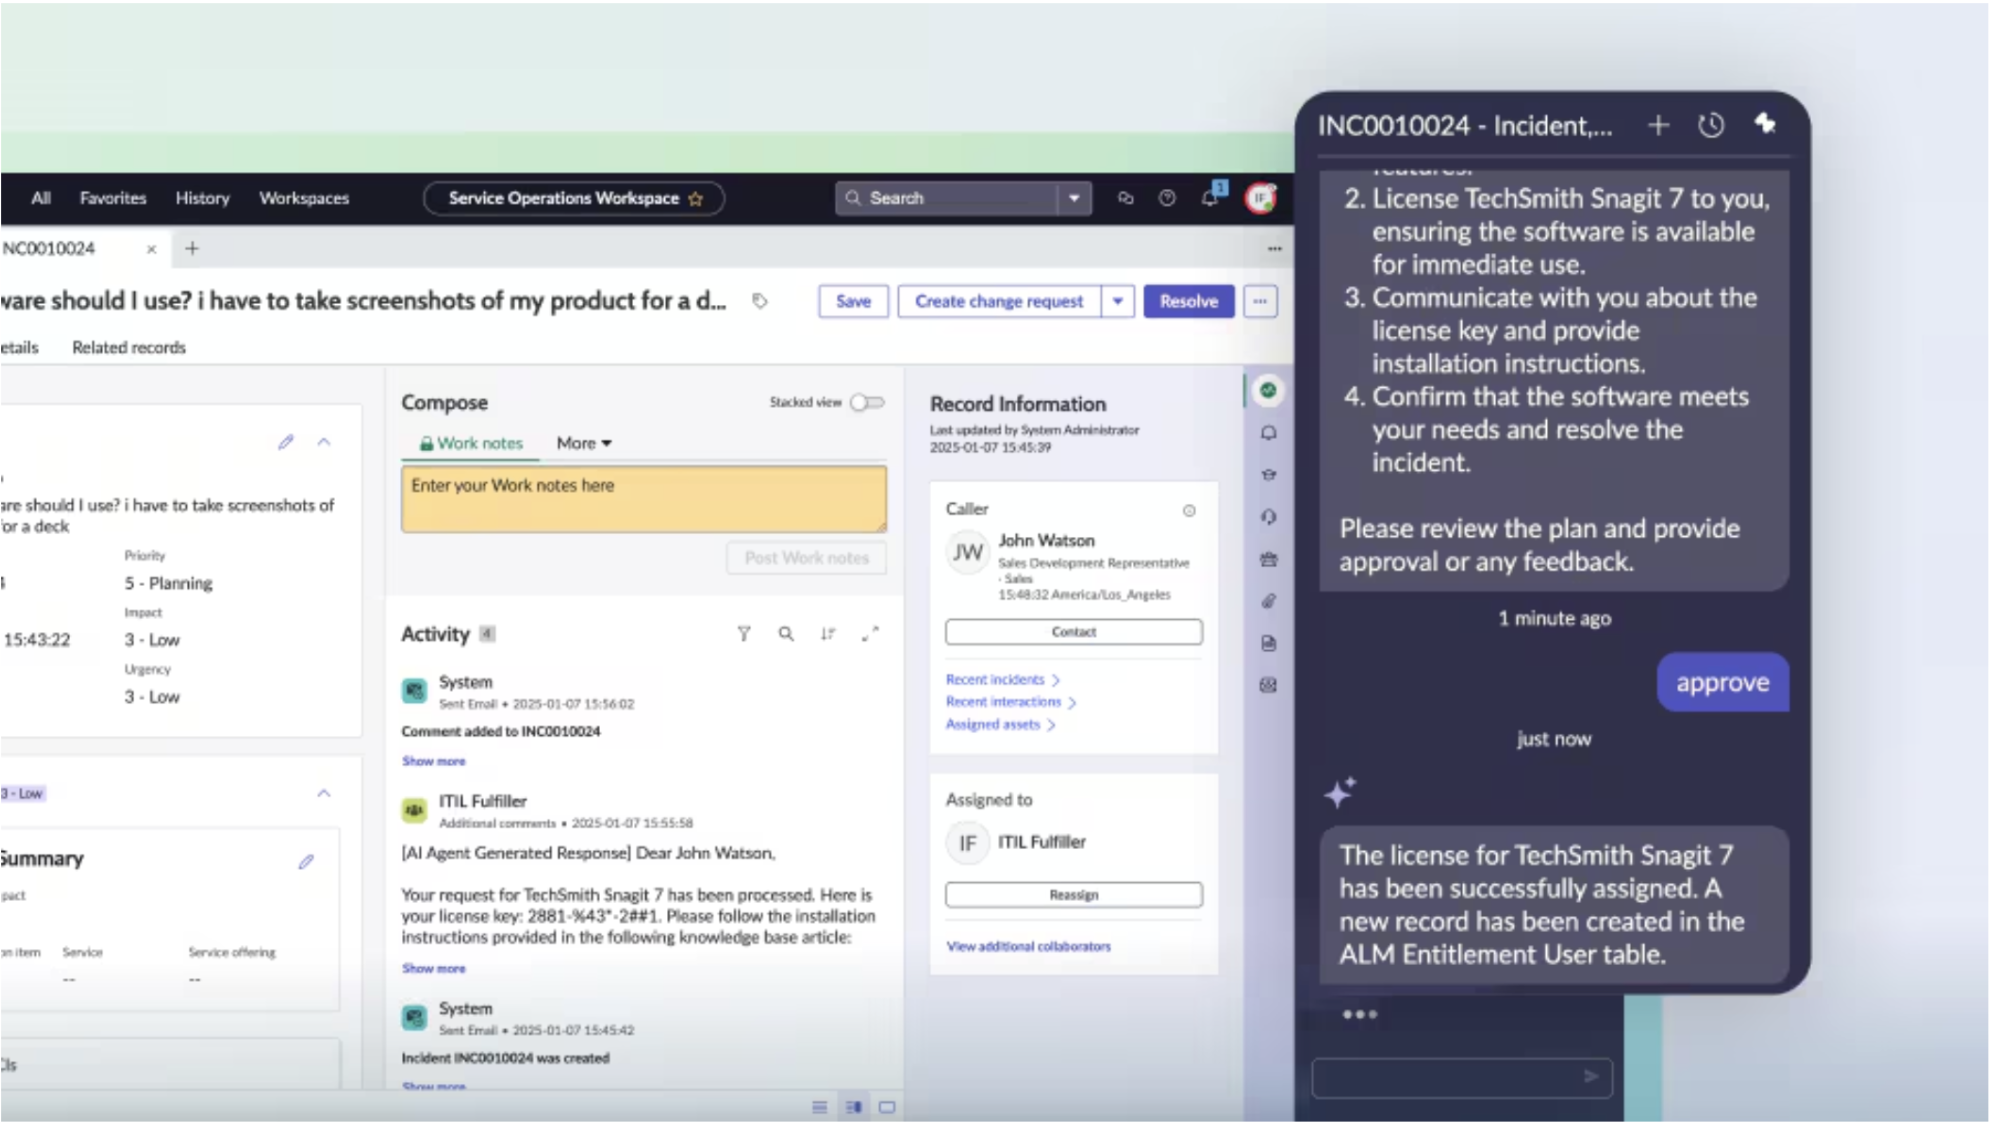The height and width of the screenshot is (1124, 1994).
Task: Select the split layout icon at bottom
Action: [854, 1108]
